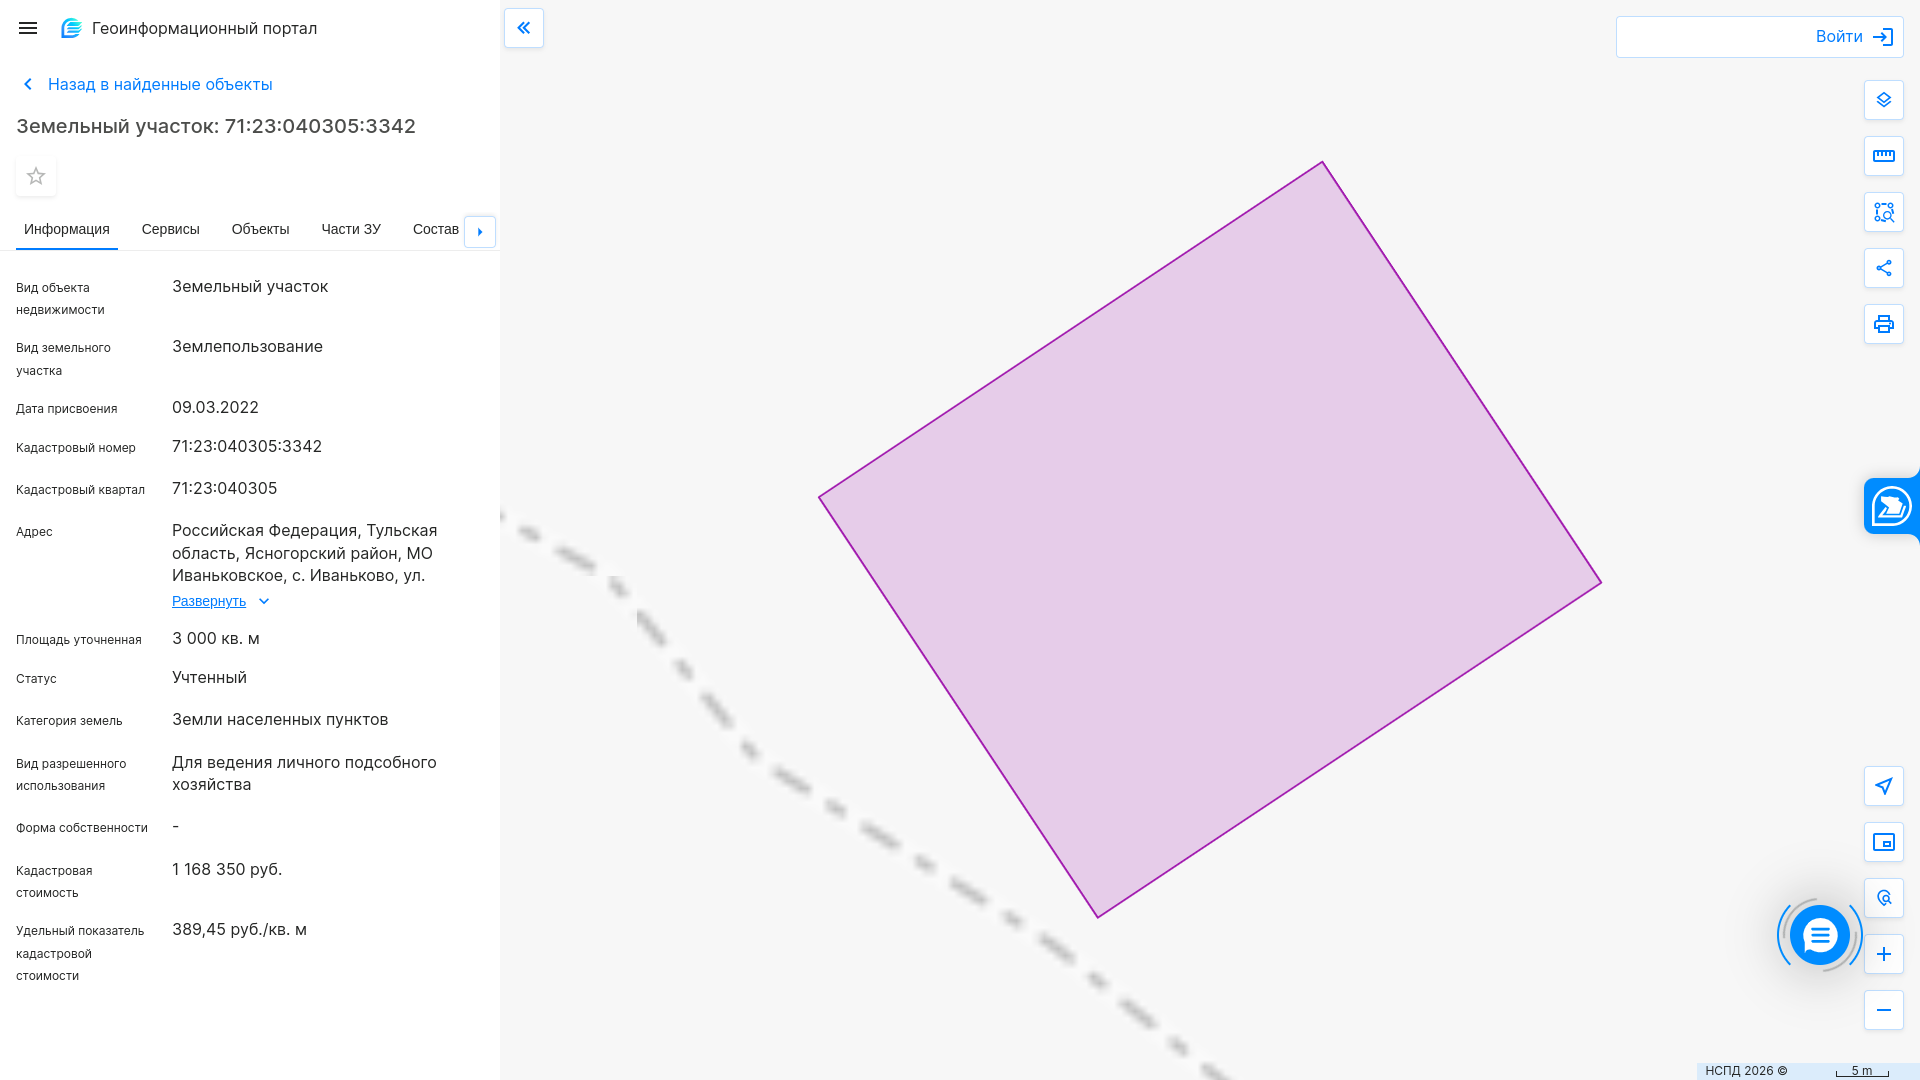Expand the full address text
Image resolution: width=1920 pixels, height=1080 pixels.
pyautogui.click(x=209, y=601)
